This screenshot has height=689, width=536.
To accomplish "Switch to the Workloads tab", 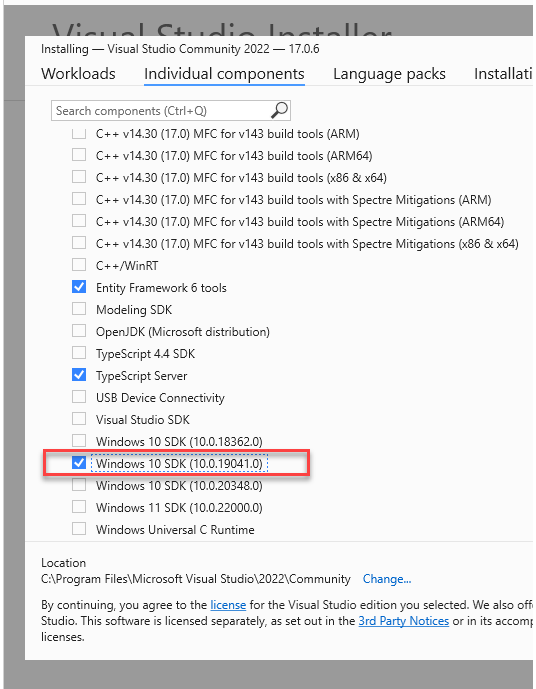I will click(78, 74).
